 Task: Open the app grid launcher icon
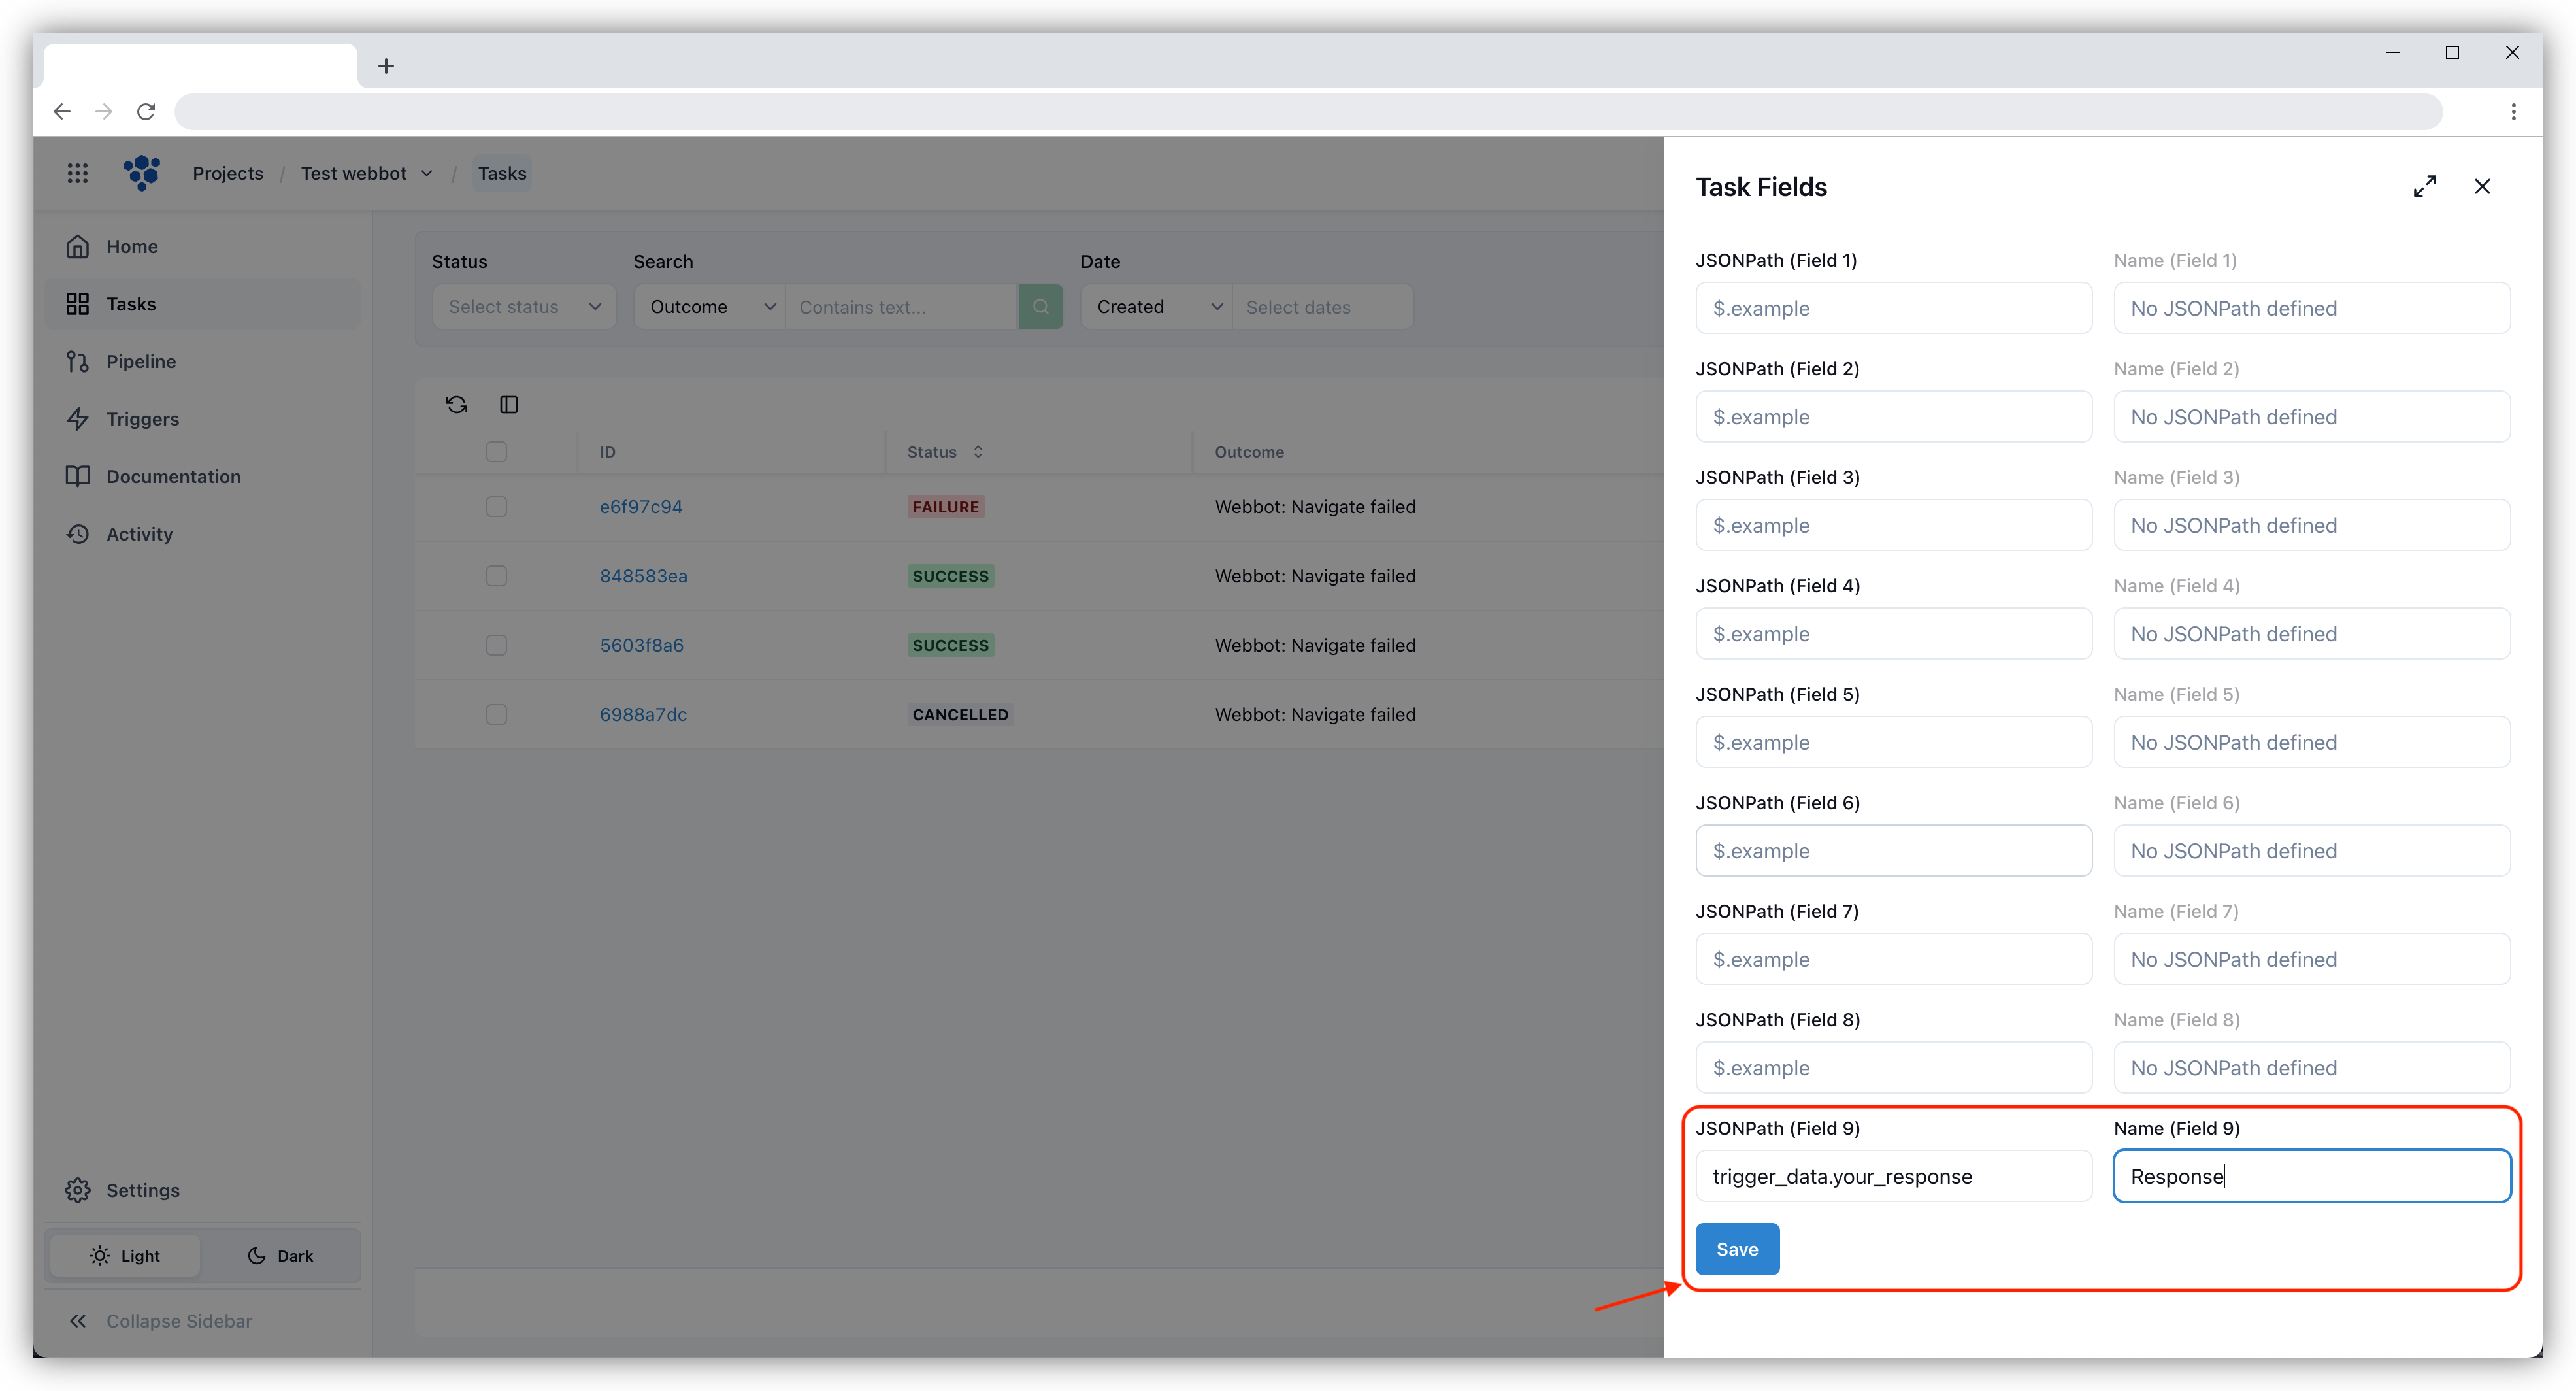pos(78,173)
